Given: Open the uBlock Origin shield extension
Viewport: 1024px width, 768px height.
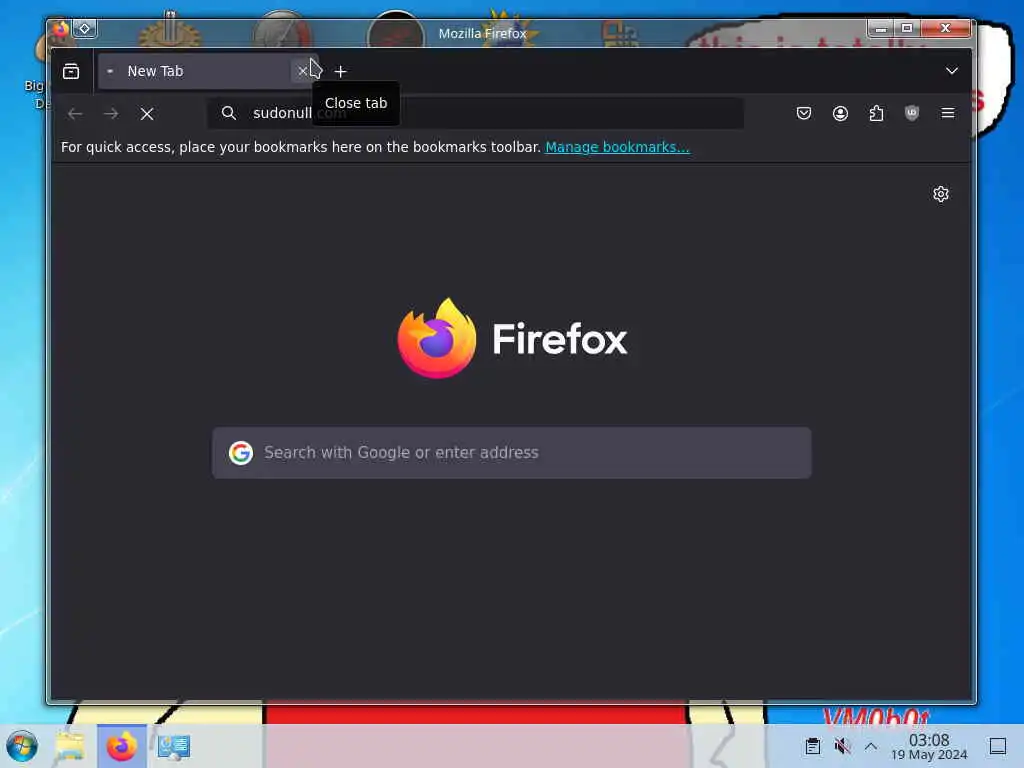Looking at the screenshot, I should point(912,113).
